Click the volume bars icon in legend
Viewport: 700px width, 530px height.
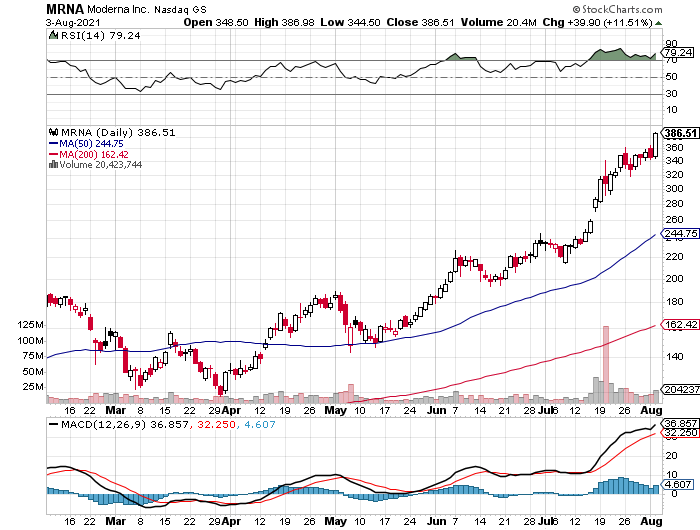tap(53, 165)
